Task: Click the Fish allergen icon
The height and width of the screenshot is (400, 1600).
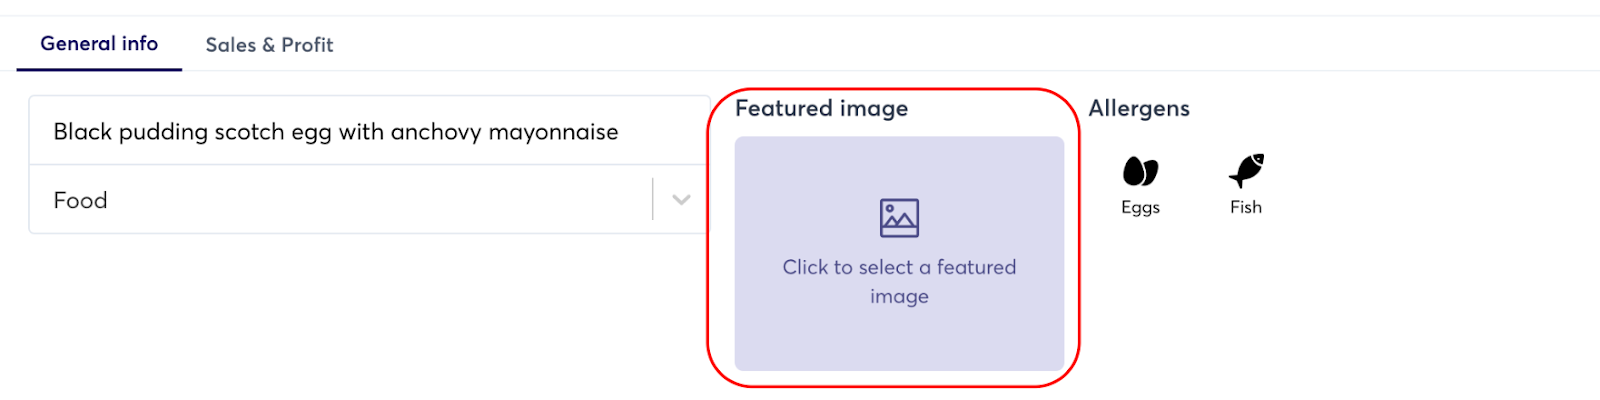Action: [x=1246, y=171]
